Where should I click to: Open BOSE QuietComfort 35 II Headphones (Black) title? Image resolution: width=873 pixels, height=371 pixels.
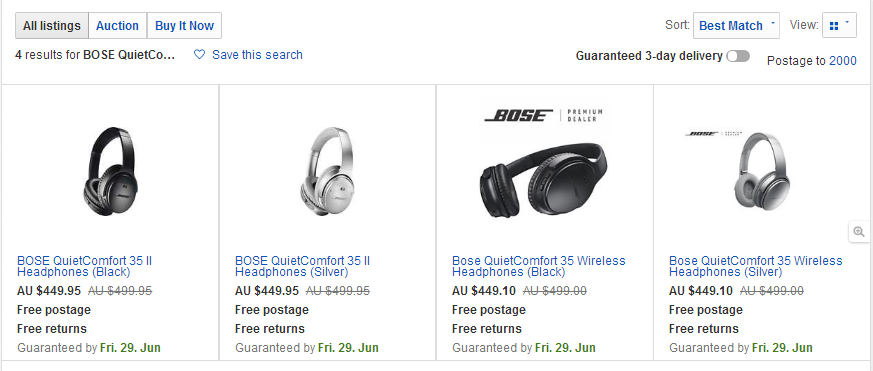(85, 266)
